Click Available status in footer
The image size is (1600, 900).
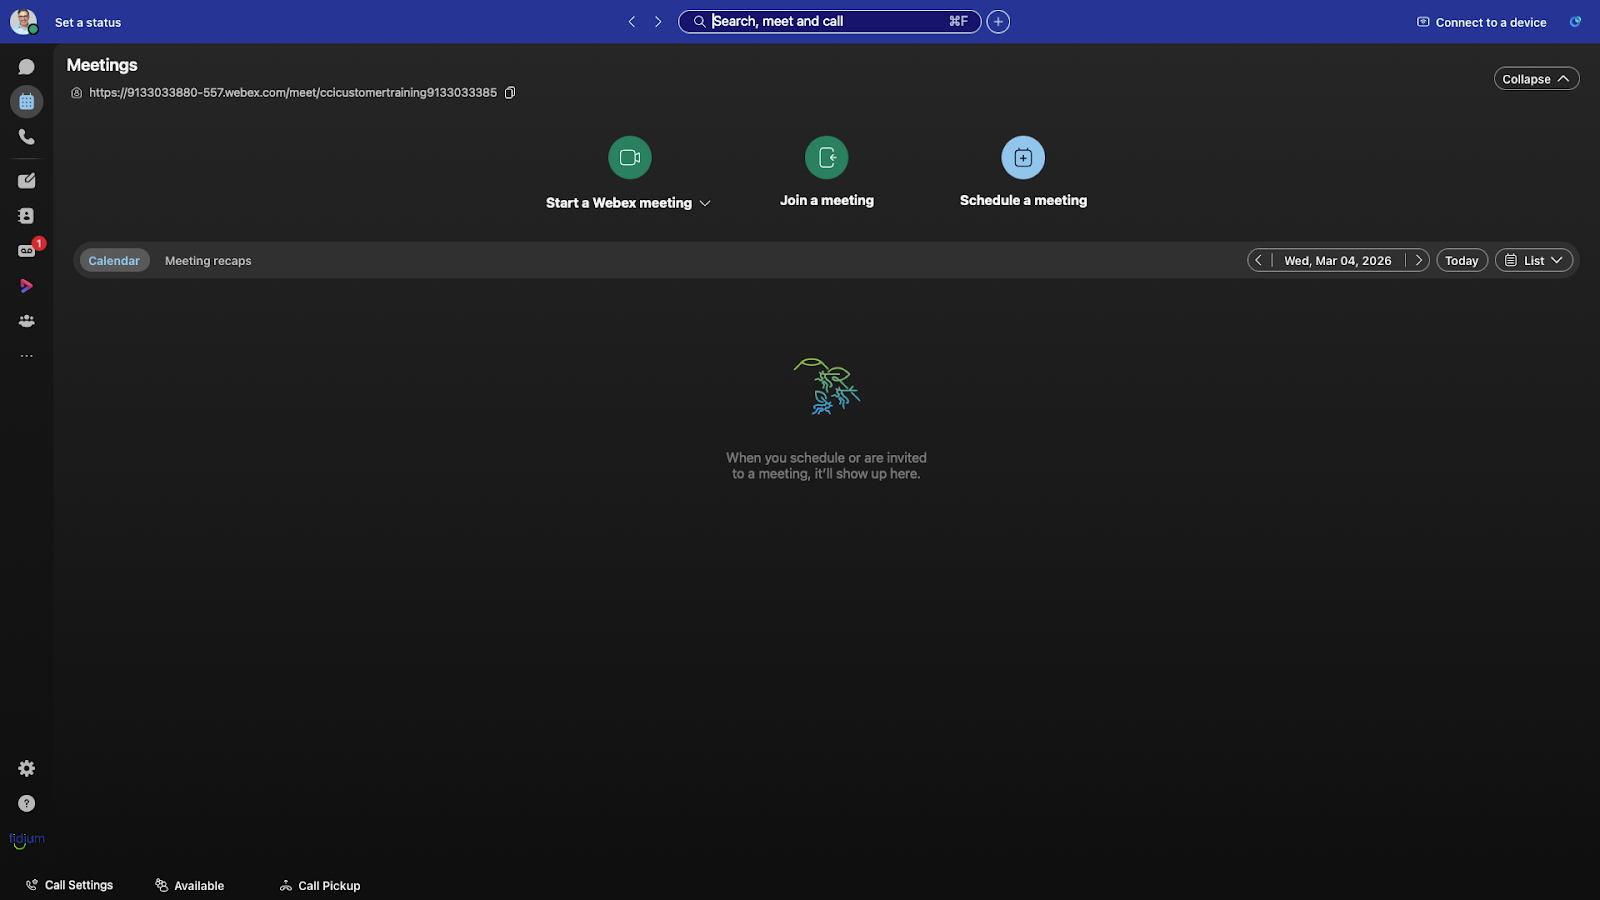(x=190, y=886)
